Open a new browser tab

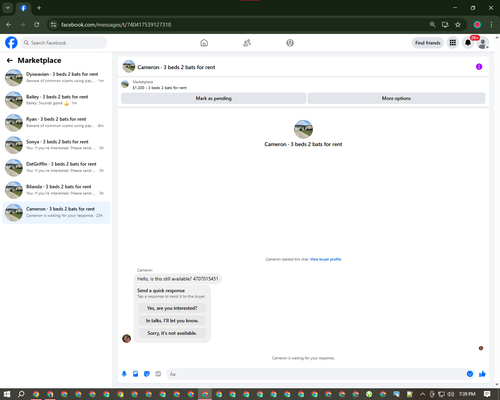39,8
